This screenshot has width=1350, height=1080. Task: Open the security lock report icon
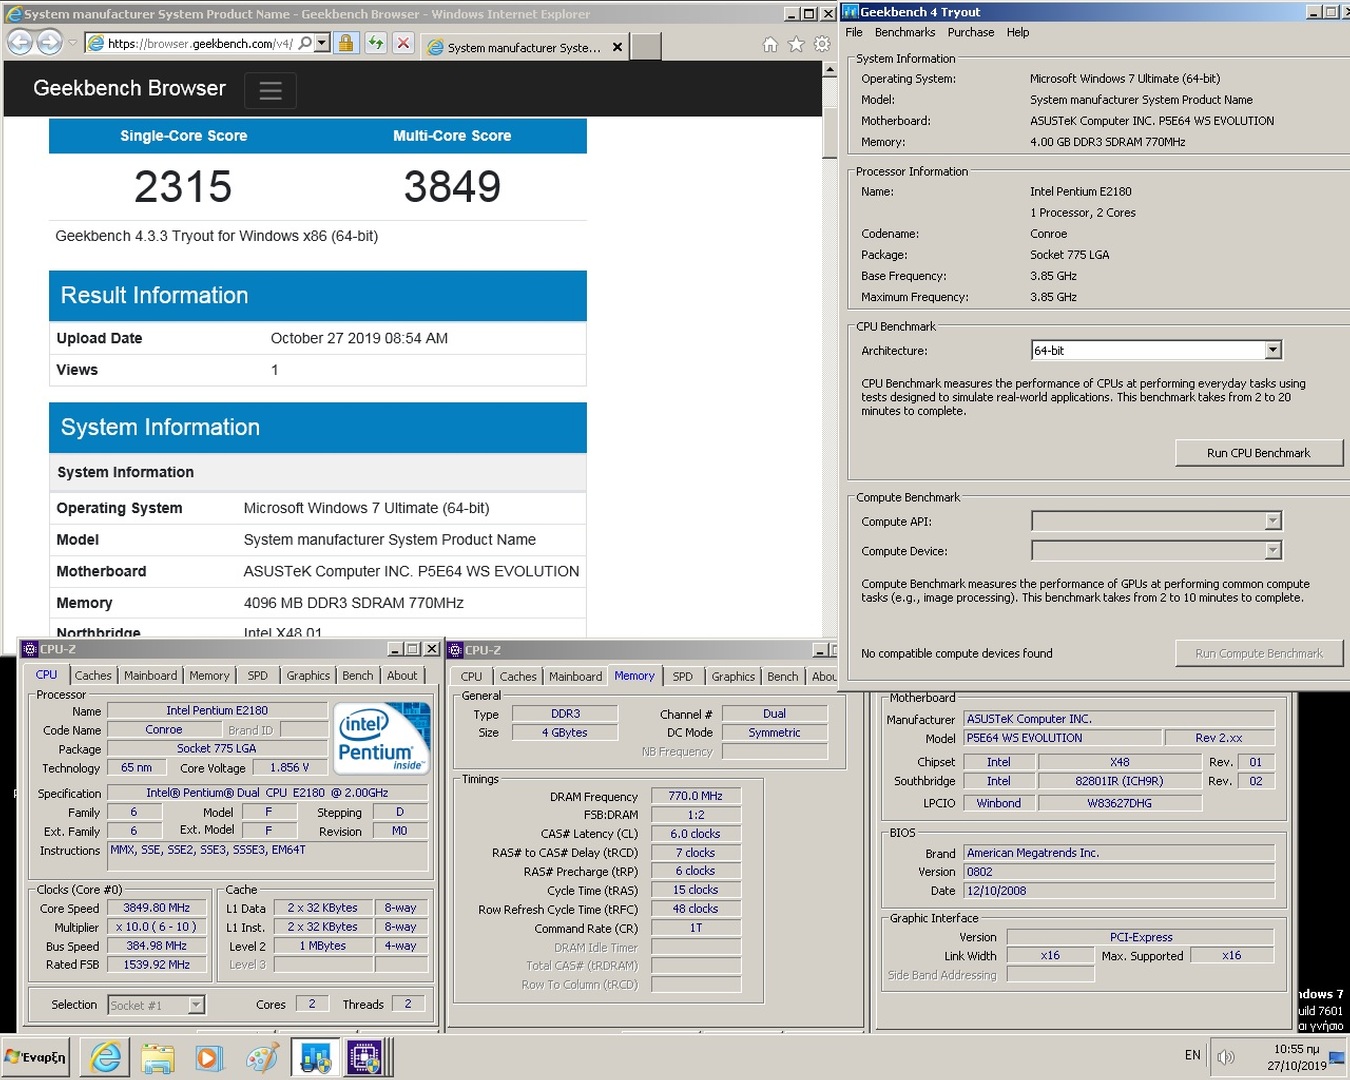pos(346,43)
